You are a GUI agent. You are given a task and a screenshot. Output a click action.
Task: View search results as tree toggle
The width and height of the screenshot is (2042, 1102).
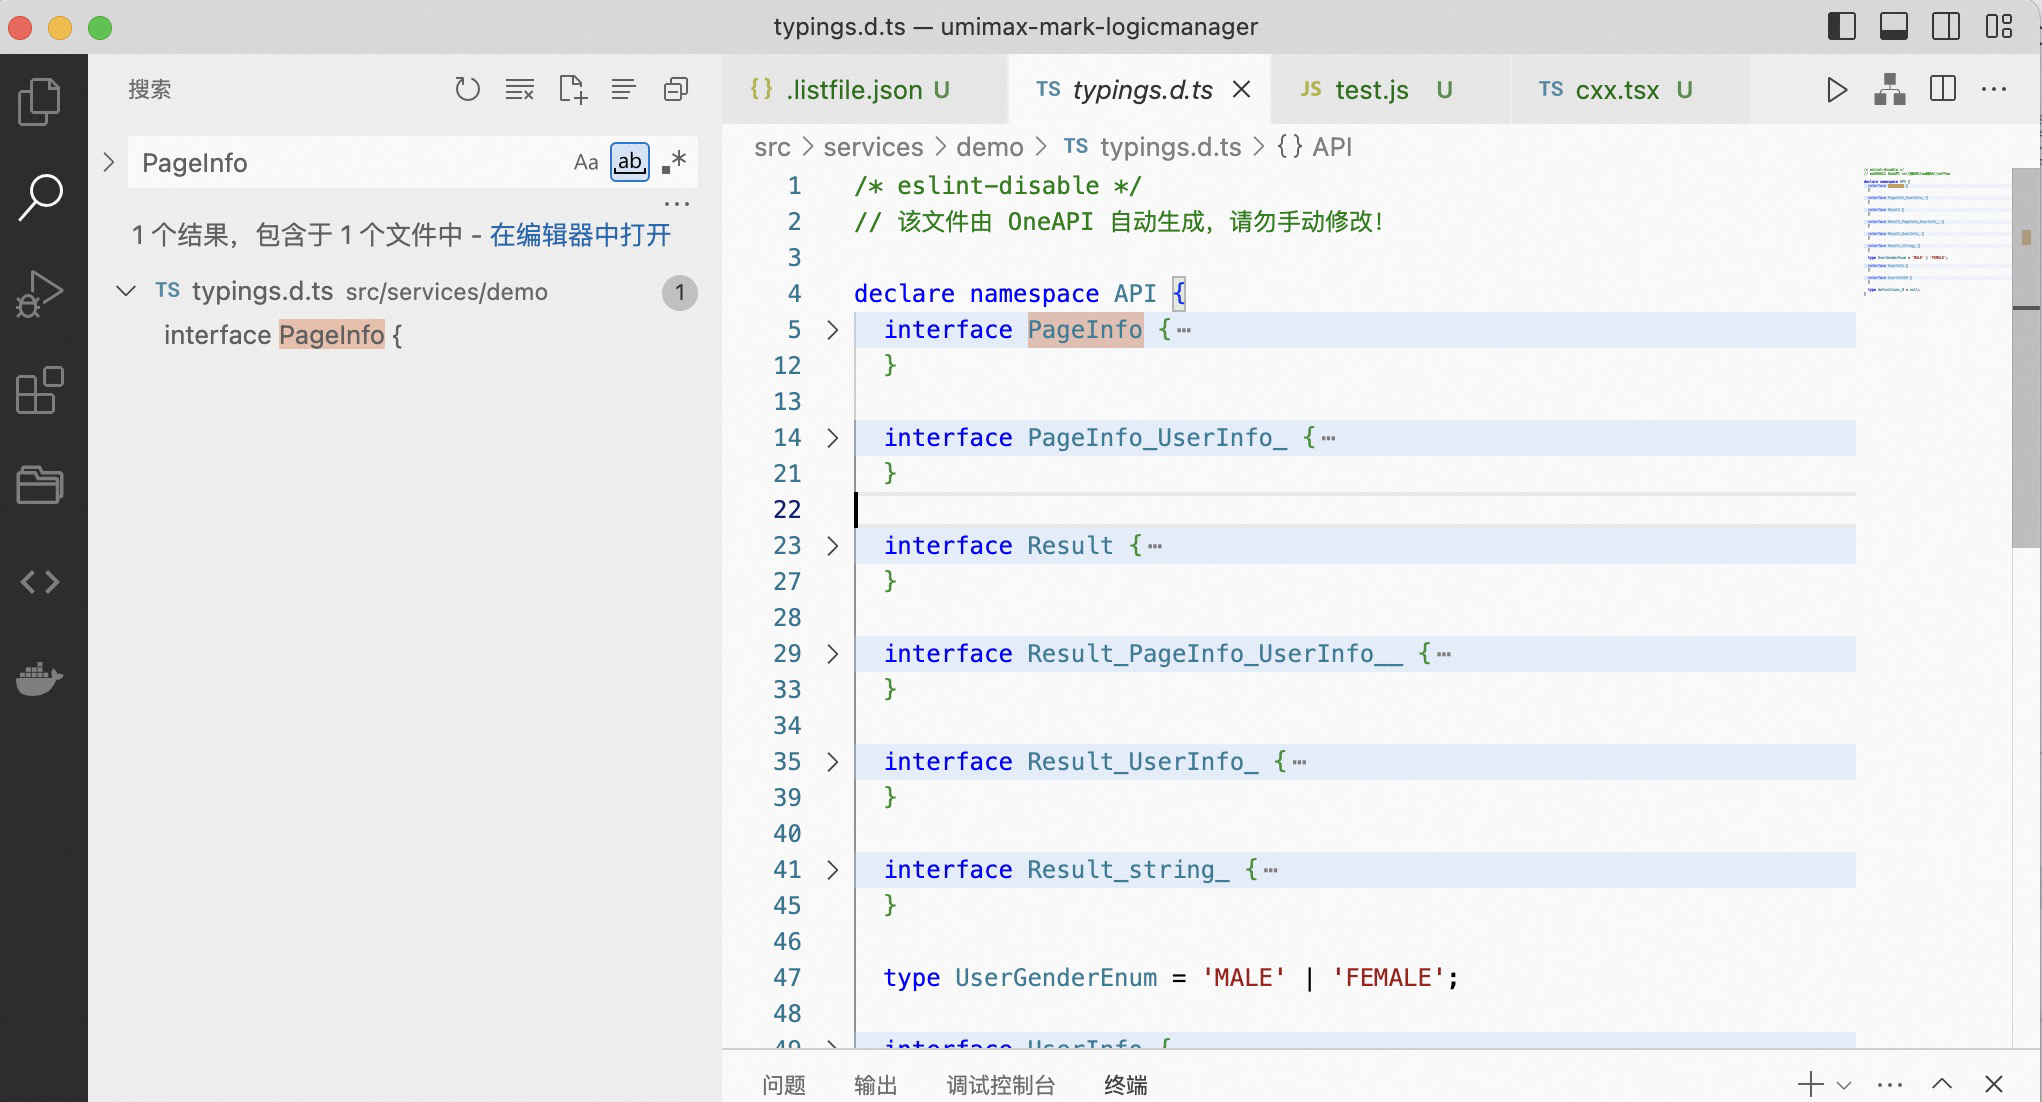[x=623, y=90]
